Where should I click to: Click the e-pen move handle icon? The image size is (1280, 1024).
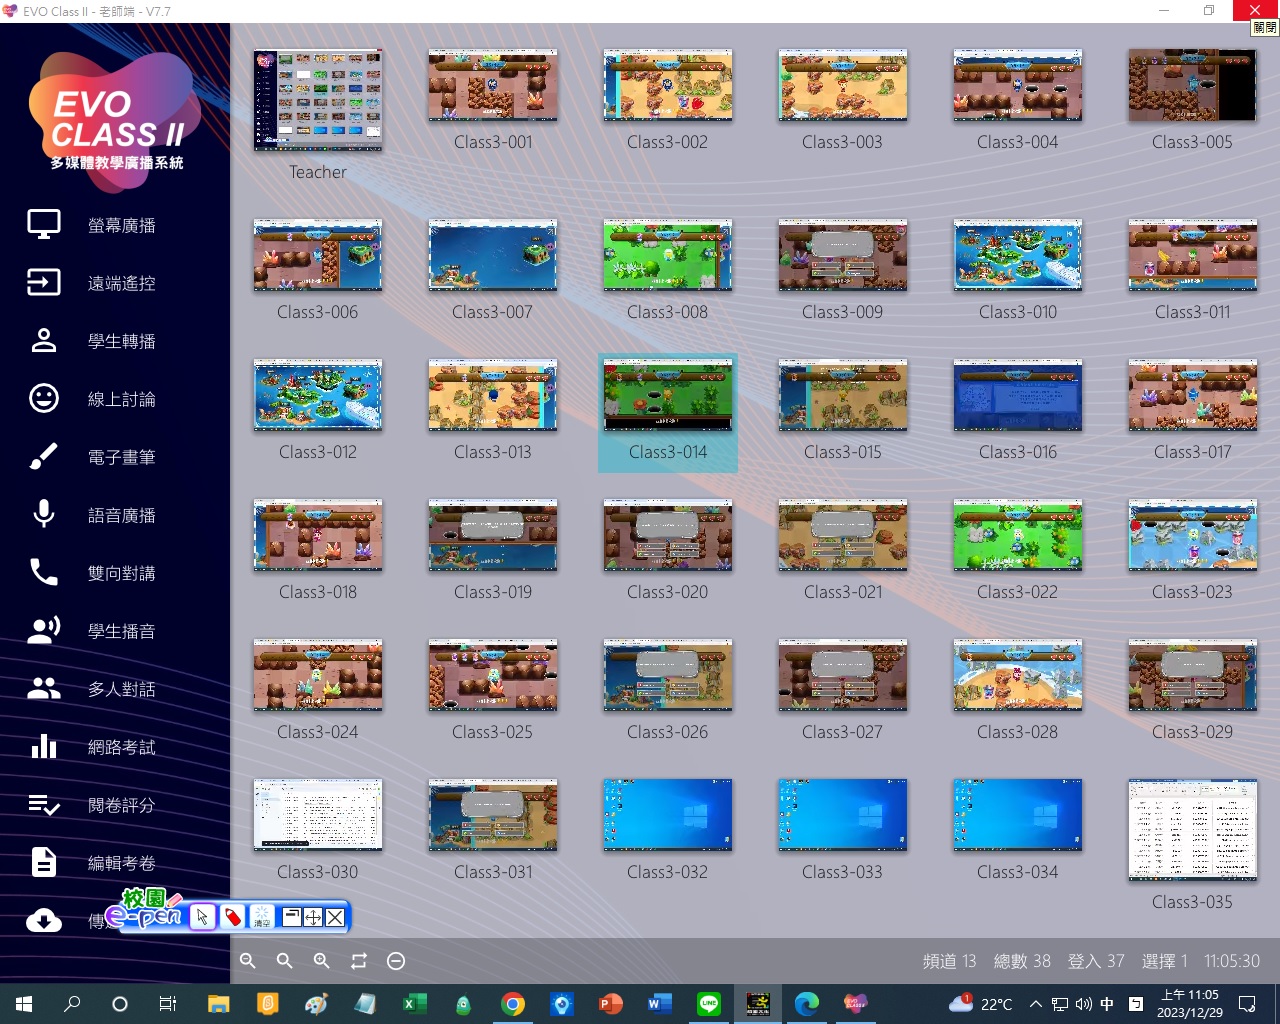pyautogui.click(x=313, y=917)
